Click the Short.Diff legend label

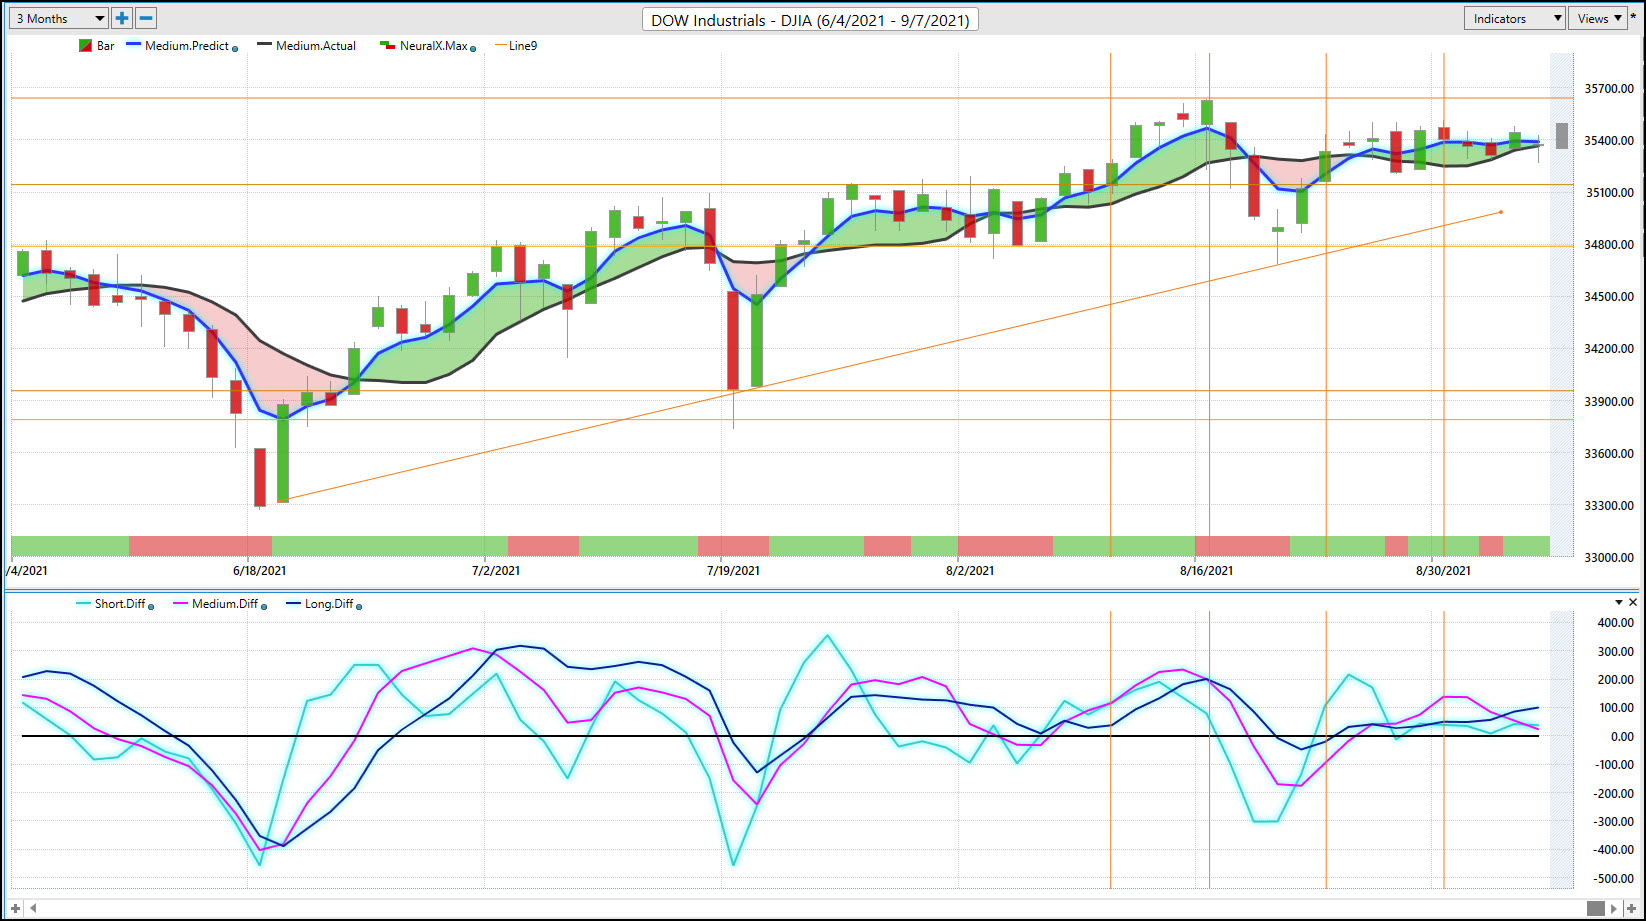click(120, 604)
